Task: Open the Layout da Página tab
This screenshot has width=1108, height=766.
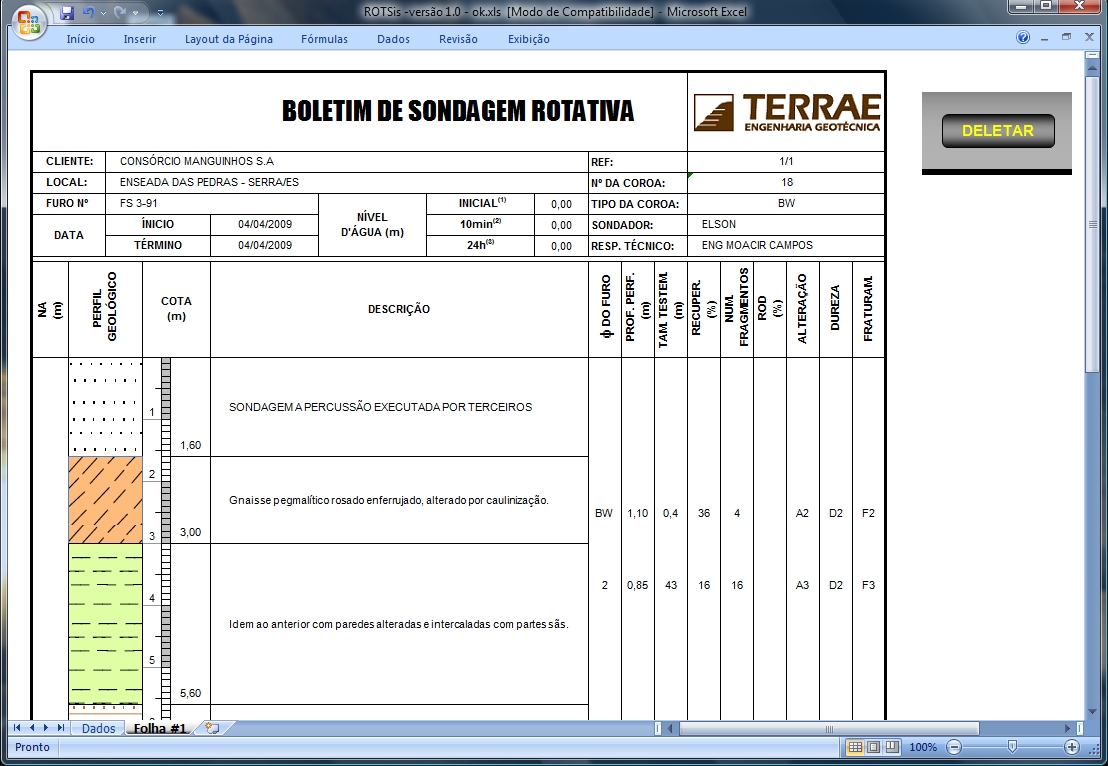Action: pos(229,39)
